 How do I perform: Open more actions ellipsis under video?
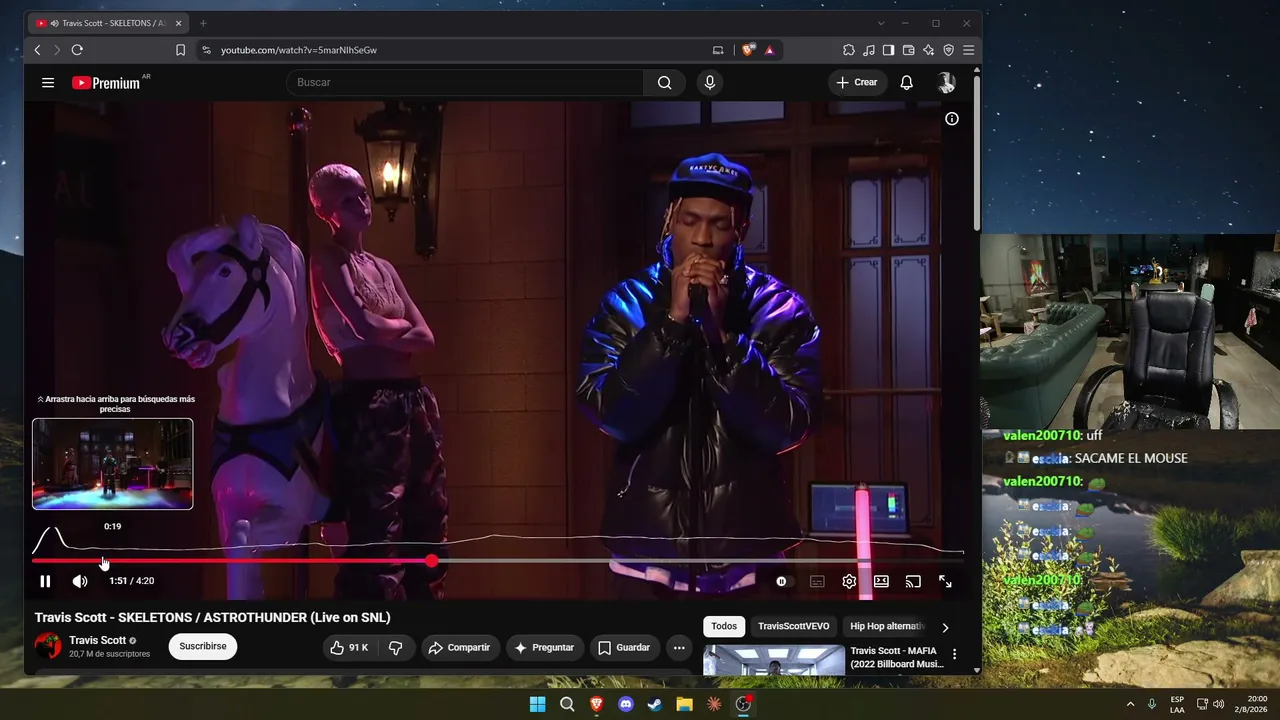[679, 648]
